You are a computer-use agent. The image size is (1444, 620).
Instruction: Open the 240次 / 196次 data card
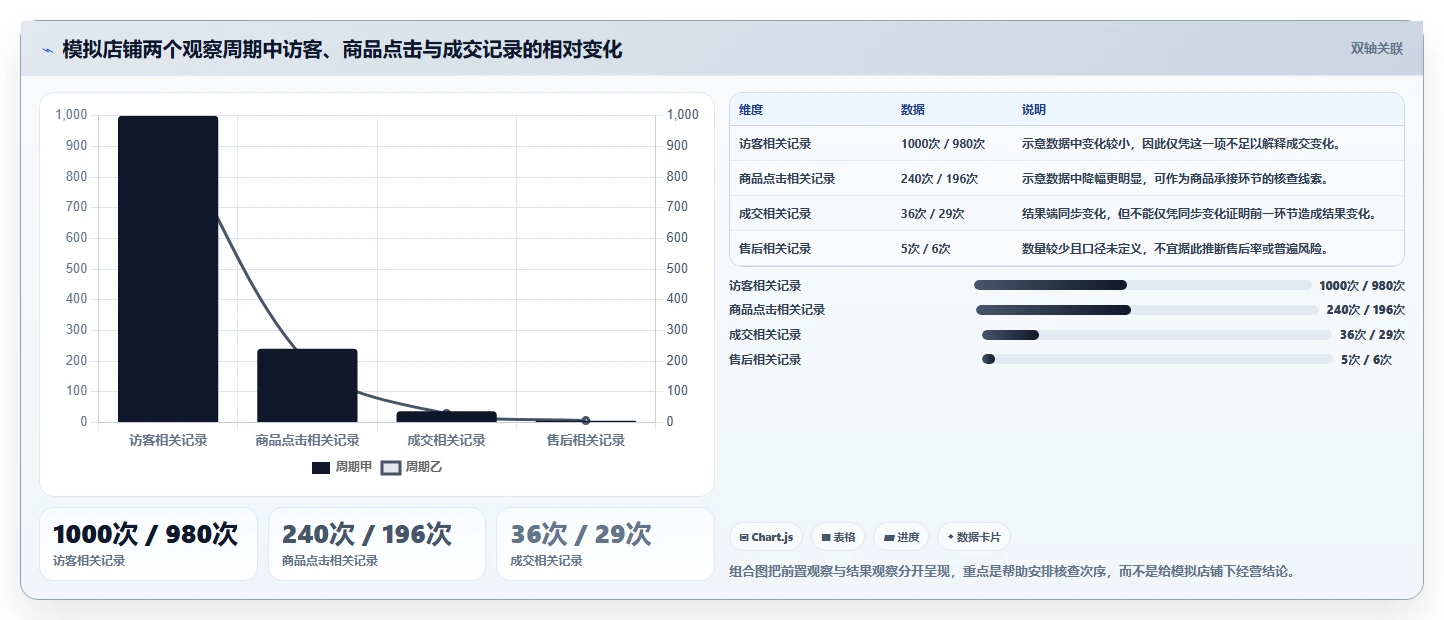(377, 544)
